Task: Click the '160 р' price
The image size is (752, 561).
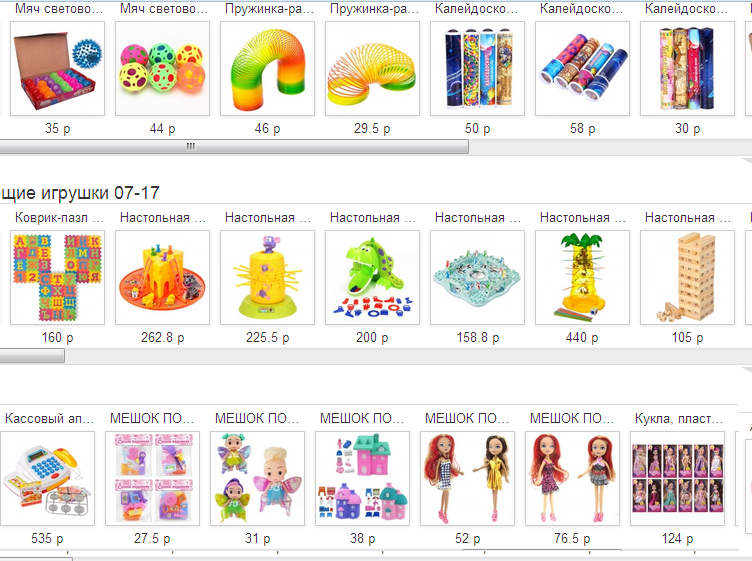Action: pyautogui.click(x=58, y=338)
